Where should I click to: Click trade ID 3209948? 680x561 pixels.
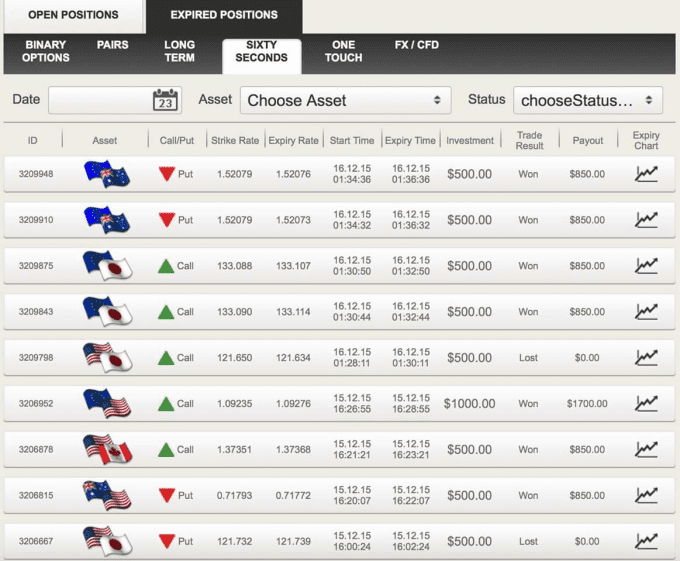click(36, 174)
